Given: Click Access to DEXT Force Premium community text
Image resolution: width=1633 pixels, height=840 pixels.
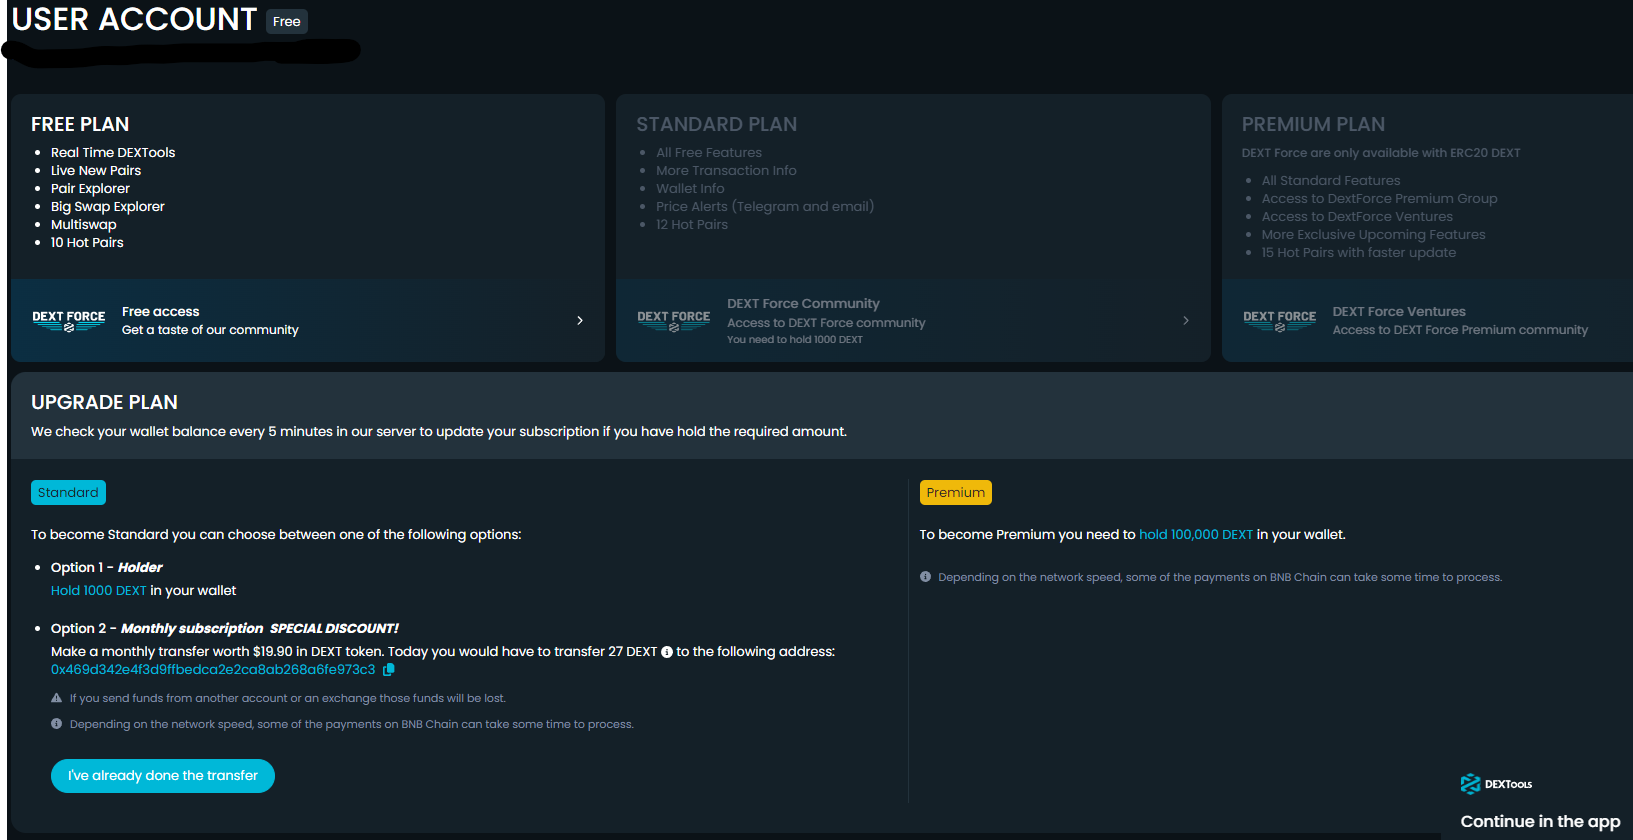Looking at the screenshot, I should click(x=1460, y=330).
